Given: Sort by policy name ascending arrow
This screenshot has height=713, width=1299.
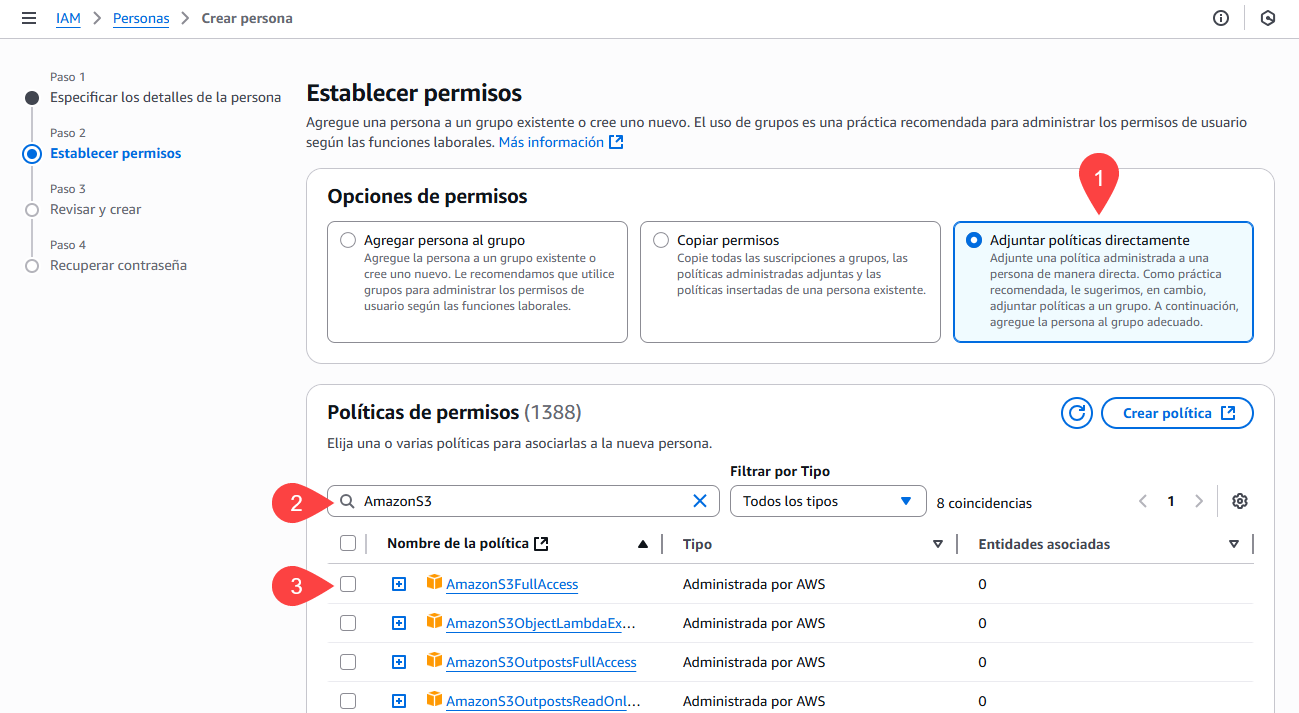Looking at the screenshot, I should (643, 544).
